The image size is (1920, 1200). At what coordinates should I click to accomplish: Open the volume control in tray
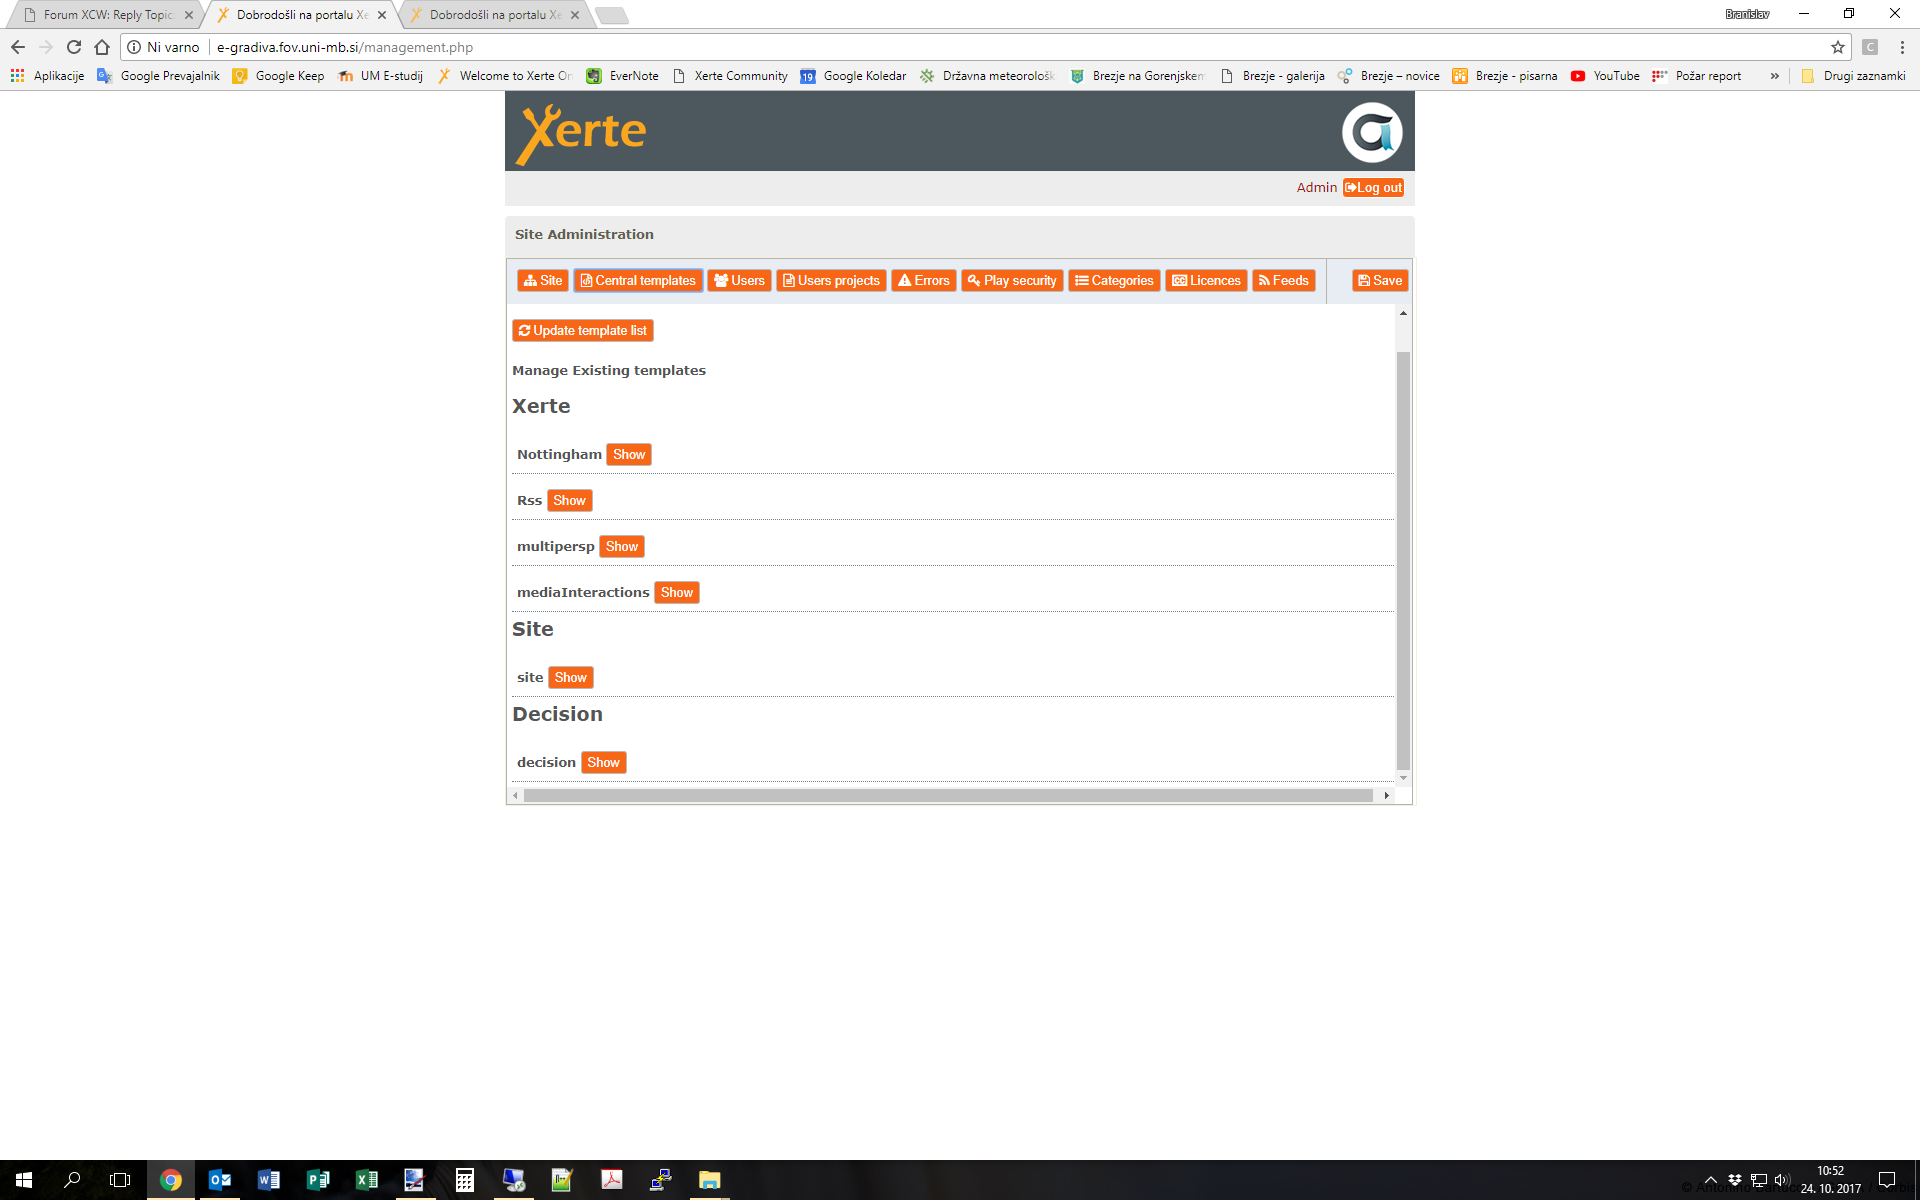coord(1782,1180)
